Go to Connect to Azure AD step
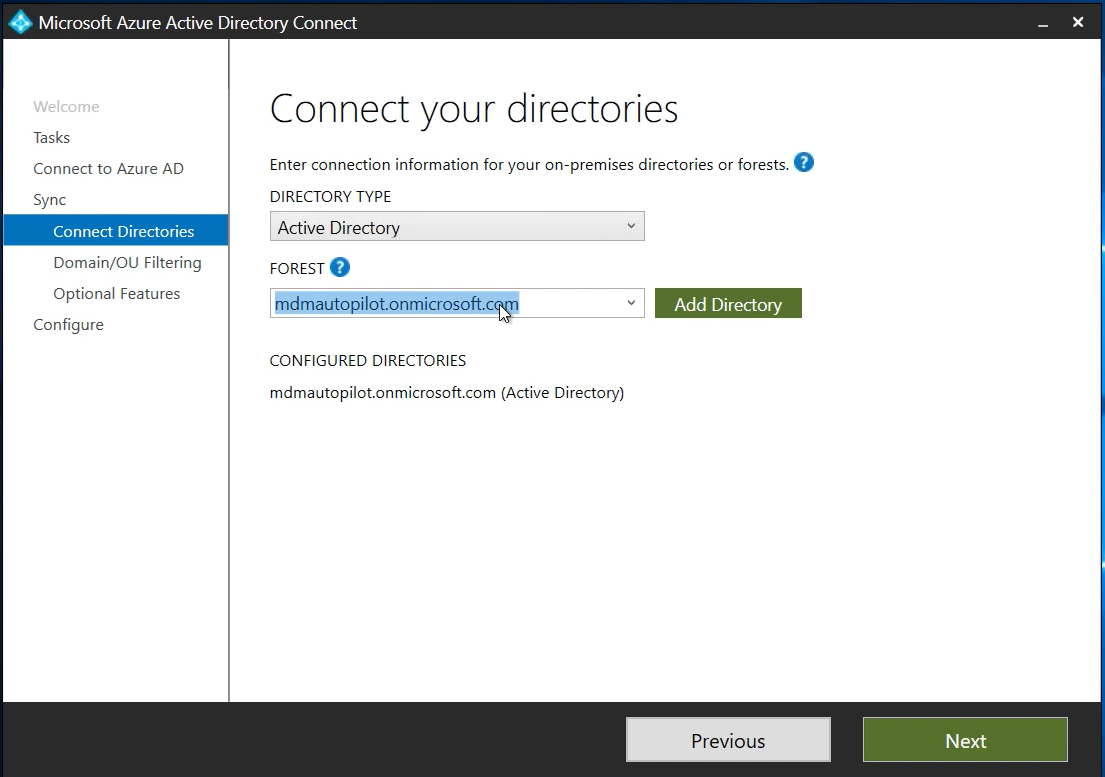 pos(108,169)
